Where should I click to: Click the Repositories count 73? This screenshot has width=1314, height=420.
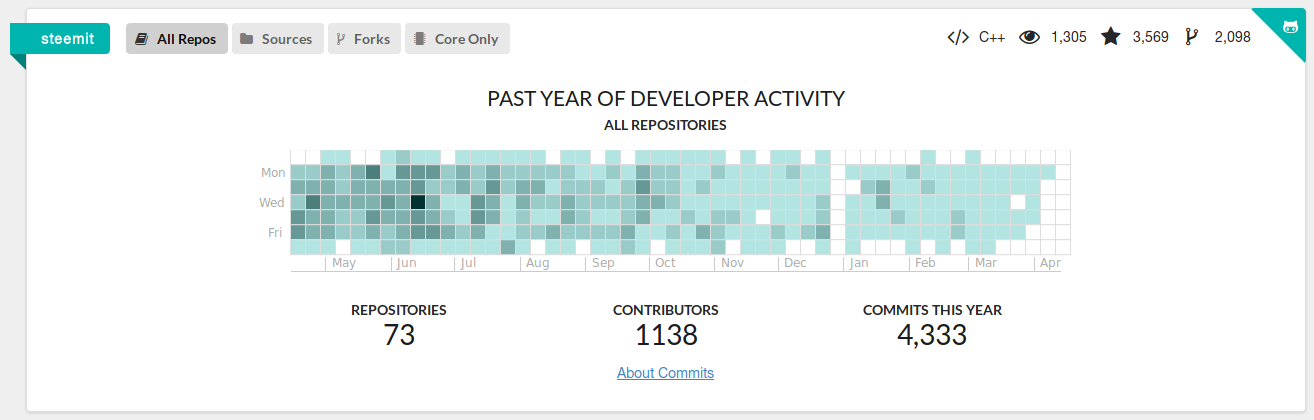399,334
